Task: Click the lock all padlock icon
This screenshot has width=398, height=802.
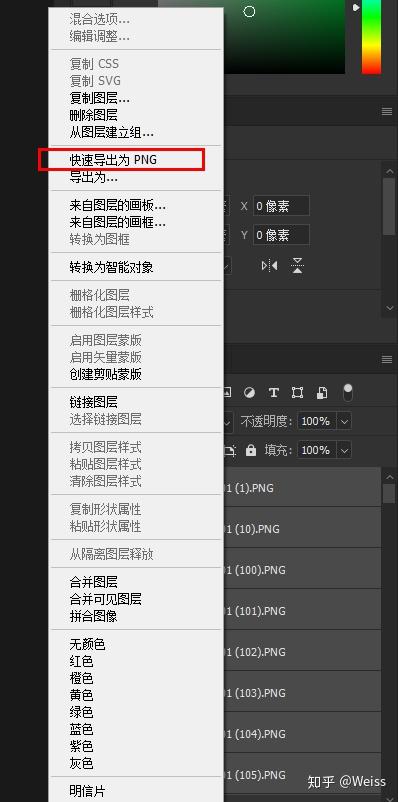Action: pyautogui.click(x=251, y=450)
